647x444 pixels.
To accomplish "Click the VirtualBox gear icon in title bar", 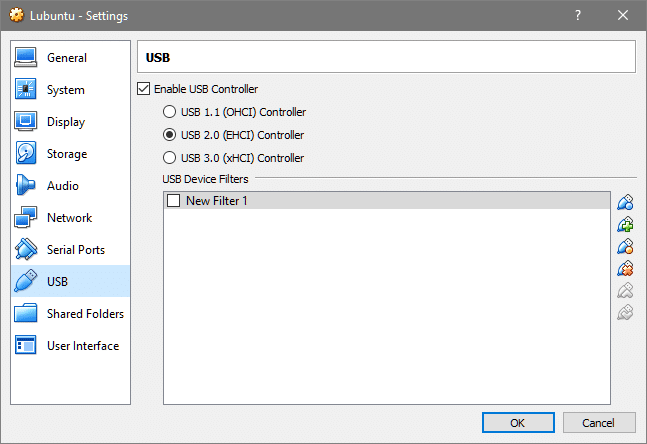I will (x=17, y=15).
